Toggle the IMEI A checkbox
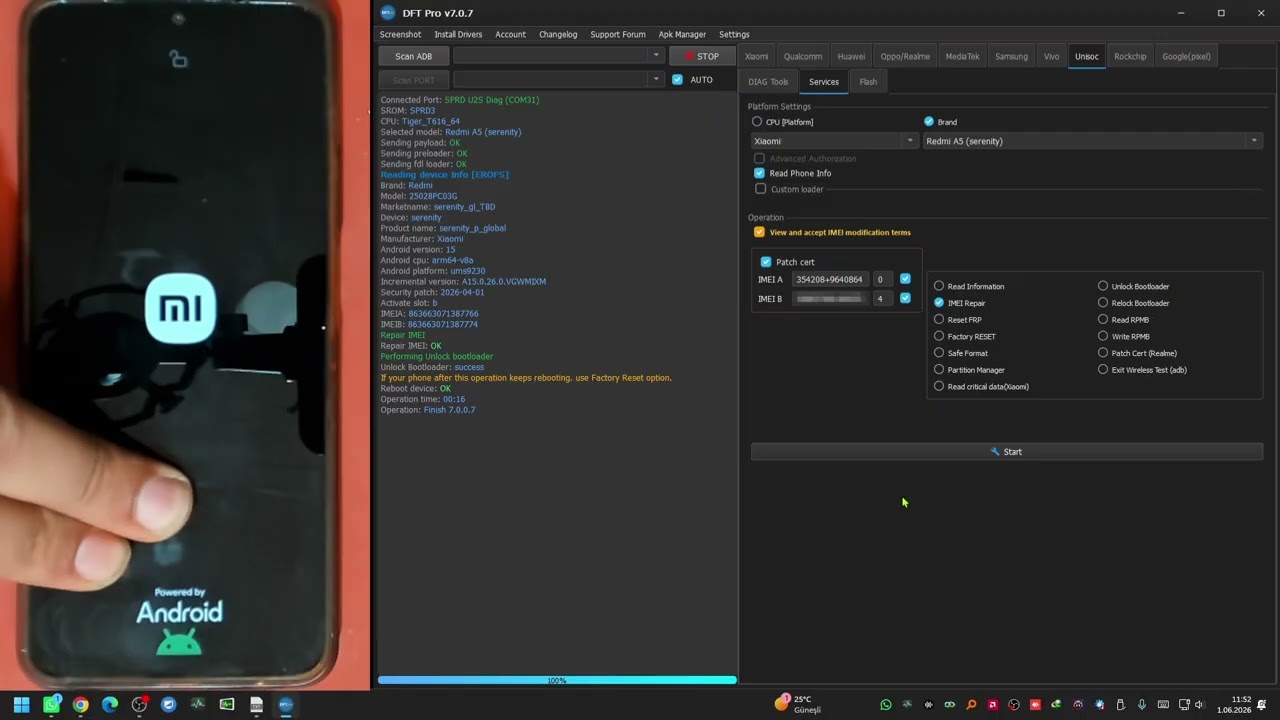Viewport: 1280px width, 720px height. (x=905, y=279)
